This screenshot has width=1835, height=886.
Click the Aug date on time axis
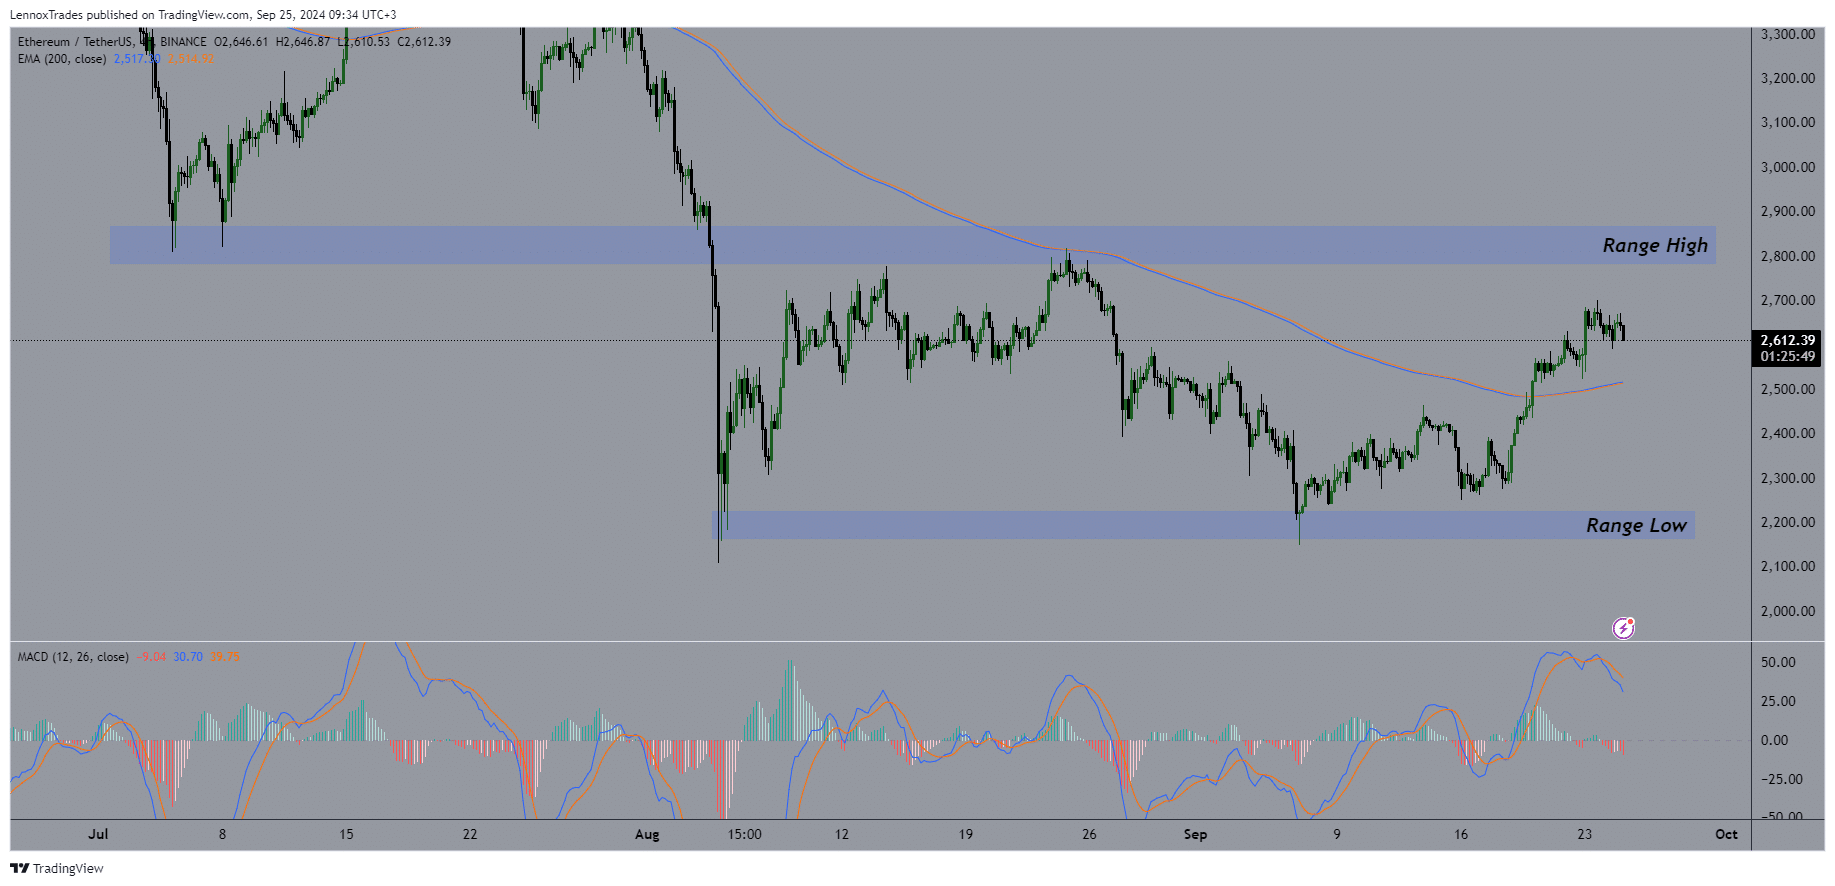647,834
